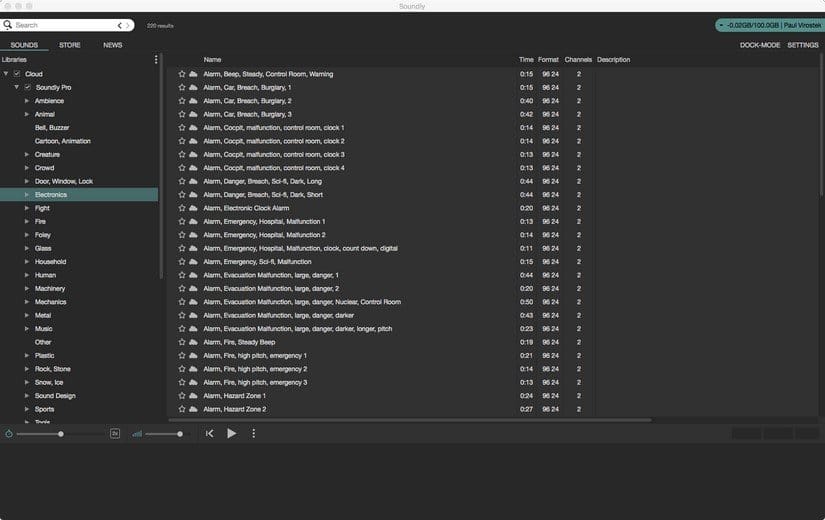Favorite Alarm, Fire, Steady Beep with star
Viewport: 825px width, 520px height.
[182, 342]
